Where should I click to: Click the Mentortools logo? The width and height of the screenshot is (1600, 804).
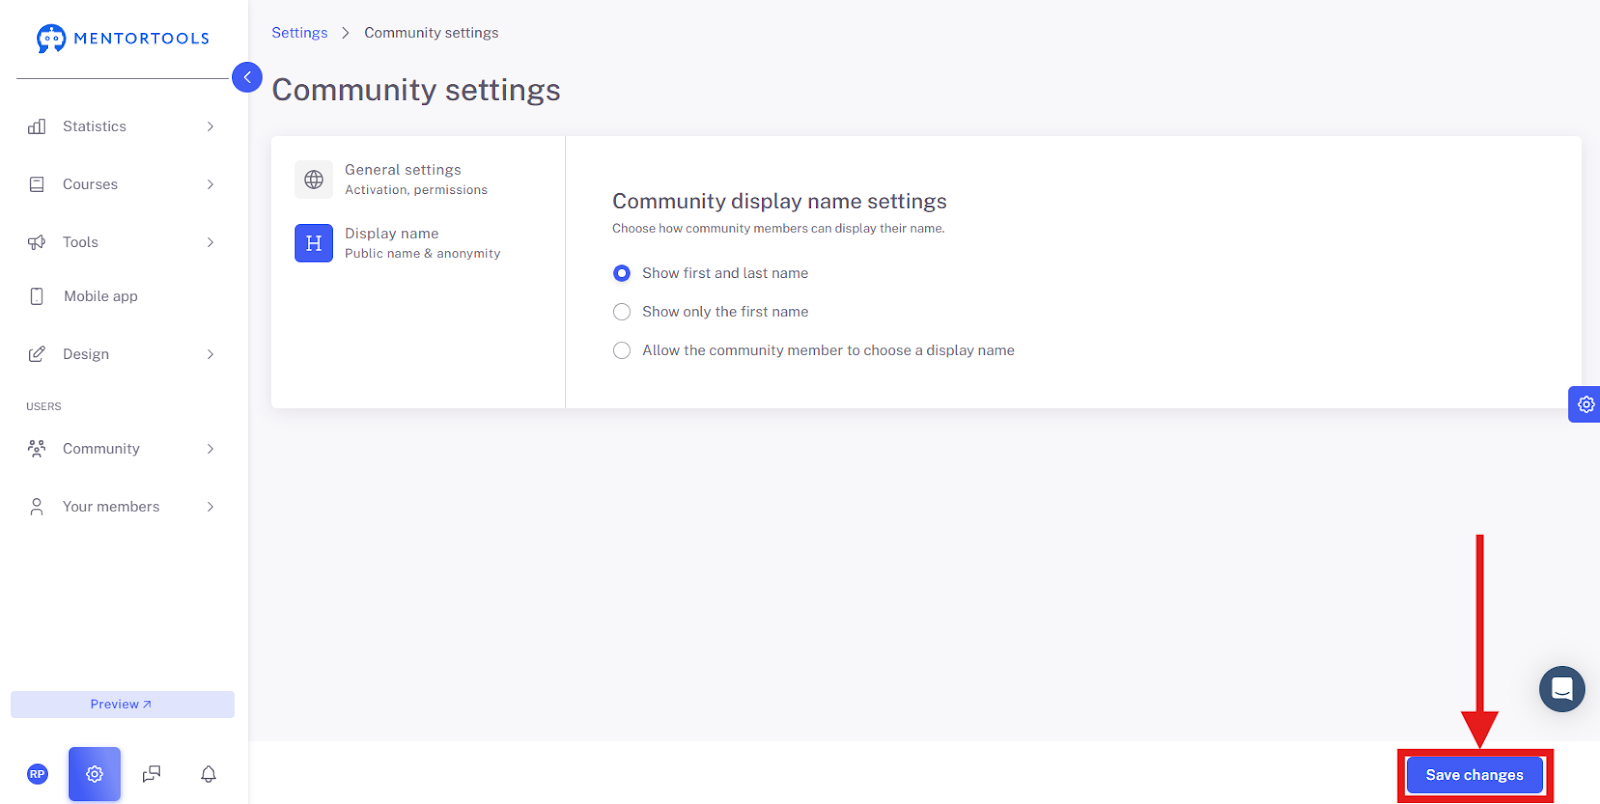coord(123,38)
